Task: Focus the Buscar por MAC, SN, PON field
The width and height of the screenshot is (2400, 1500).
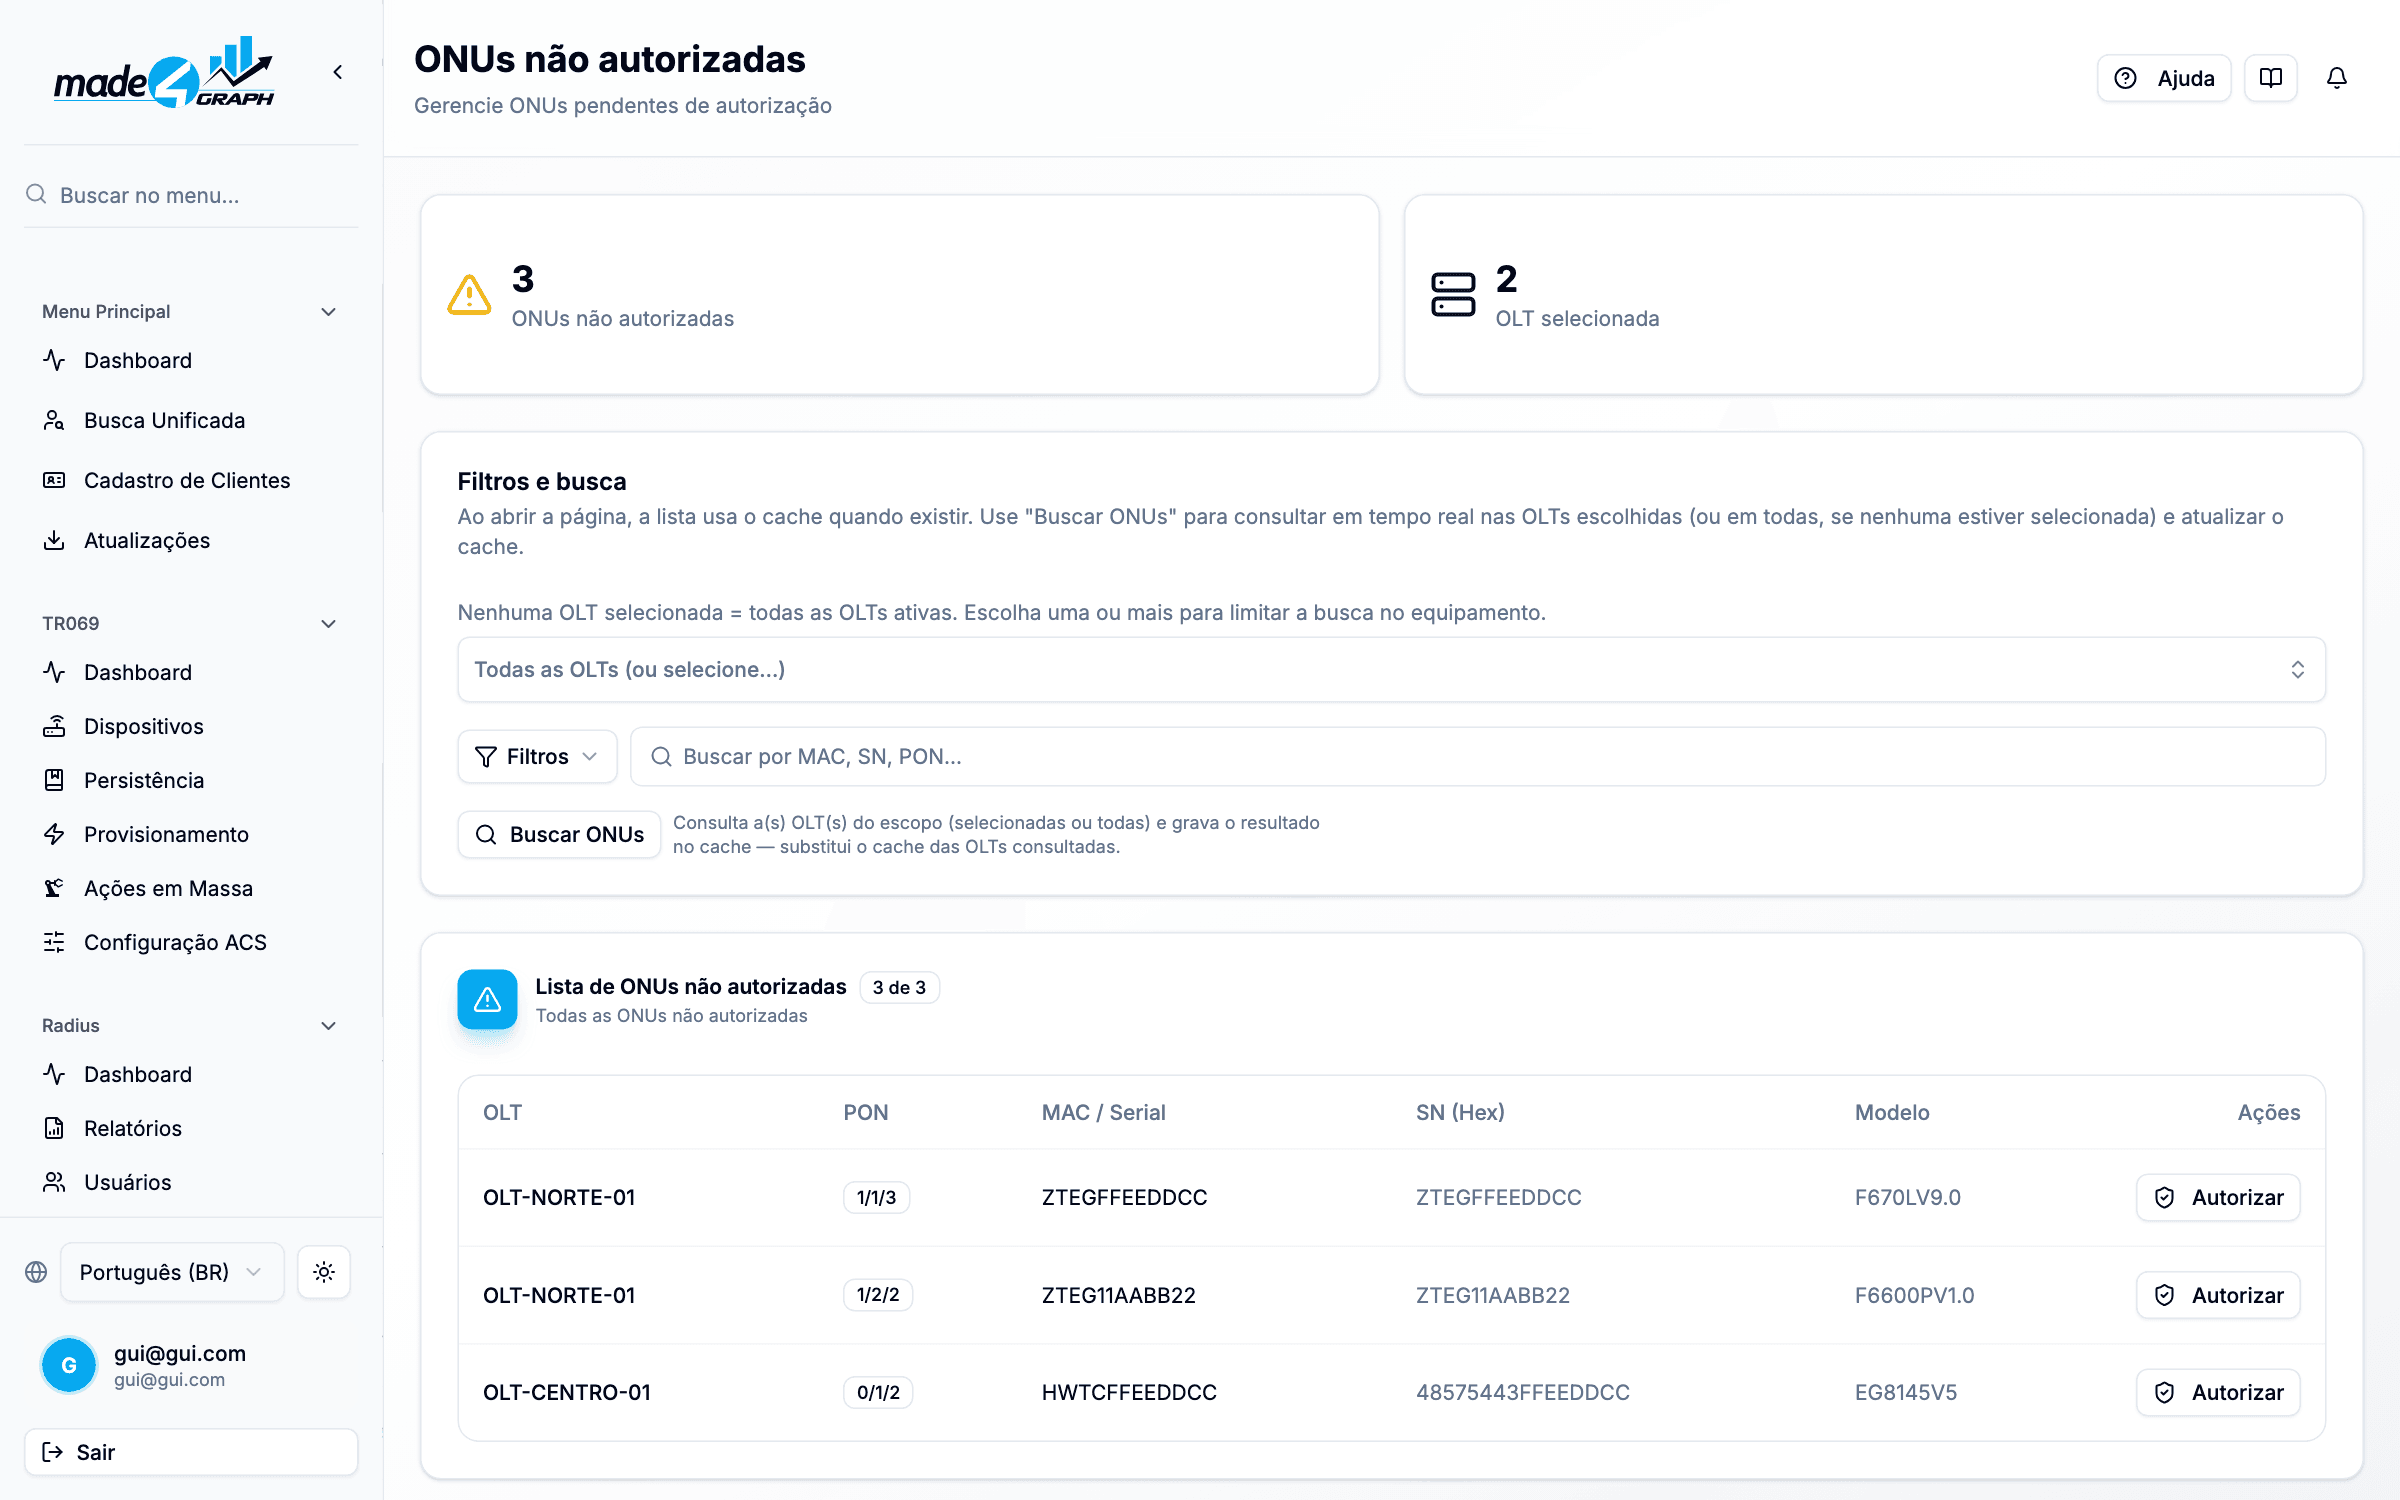Action: click(1477, 757)
